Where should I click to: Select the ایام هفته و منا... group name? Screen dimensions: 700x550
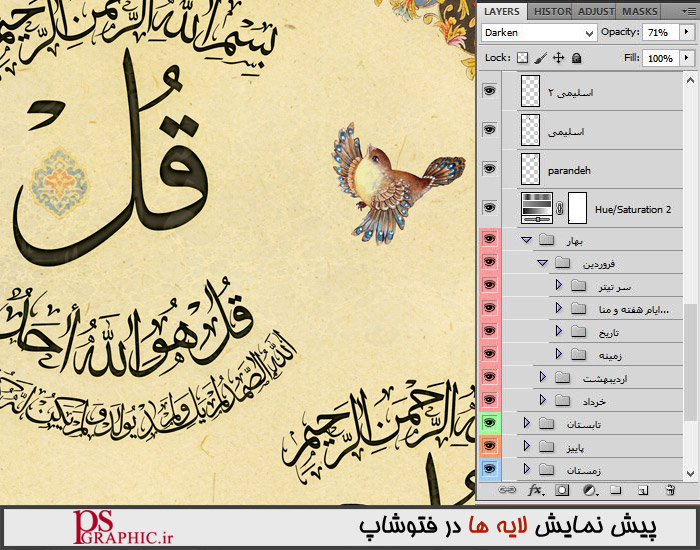634,309
